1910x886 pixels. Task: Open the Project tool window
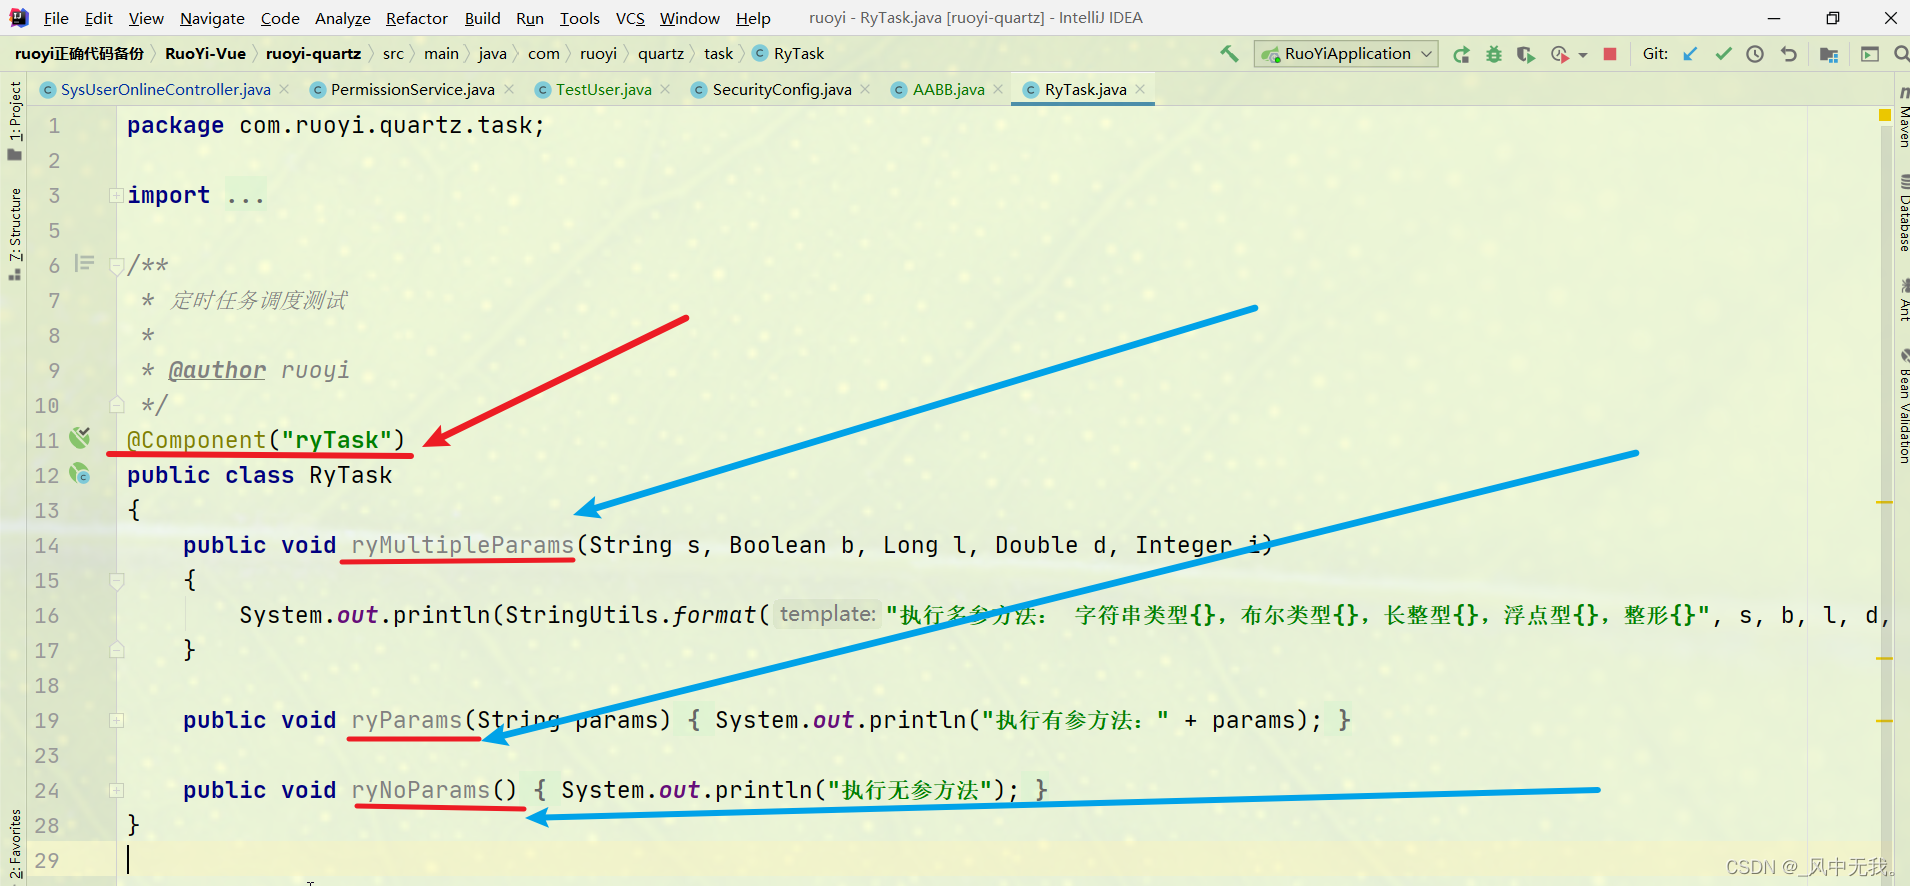pos(14,121)
